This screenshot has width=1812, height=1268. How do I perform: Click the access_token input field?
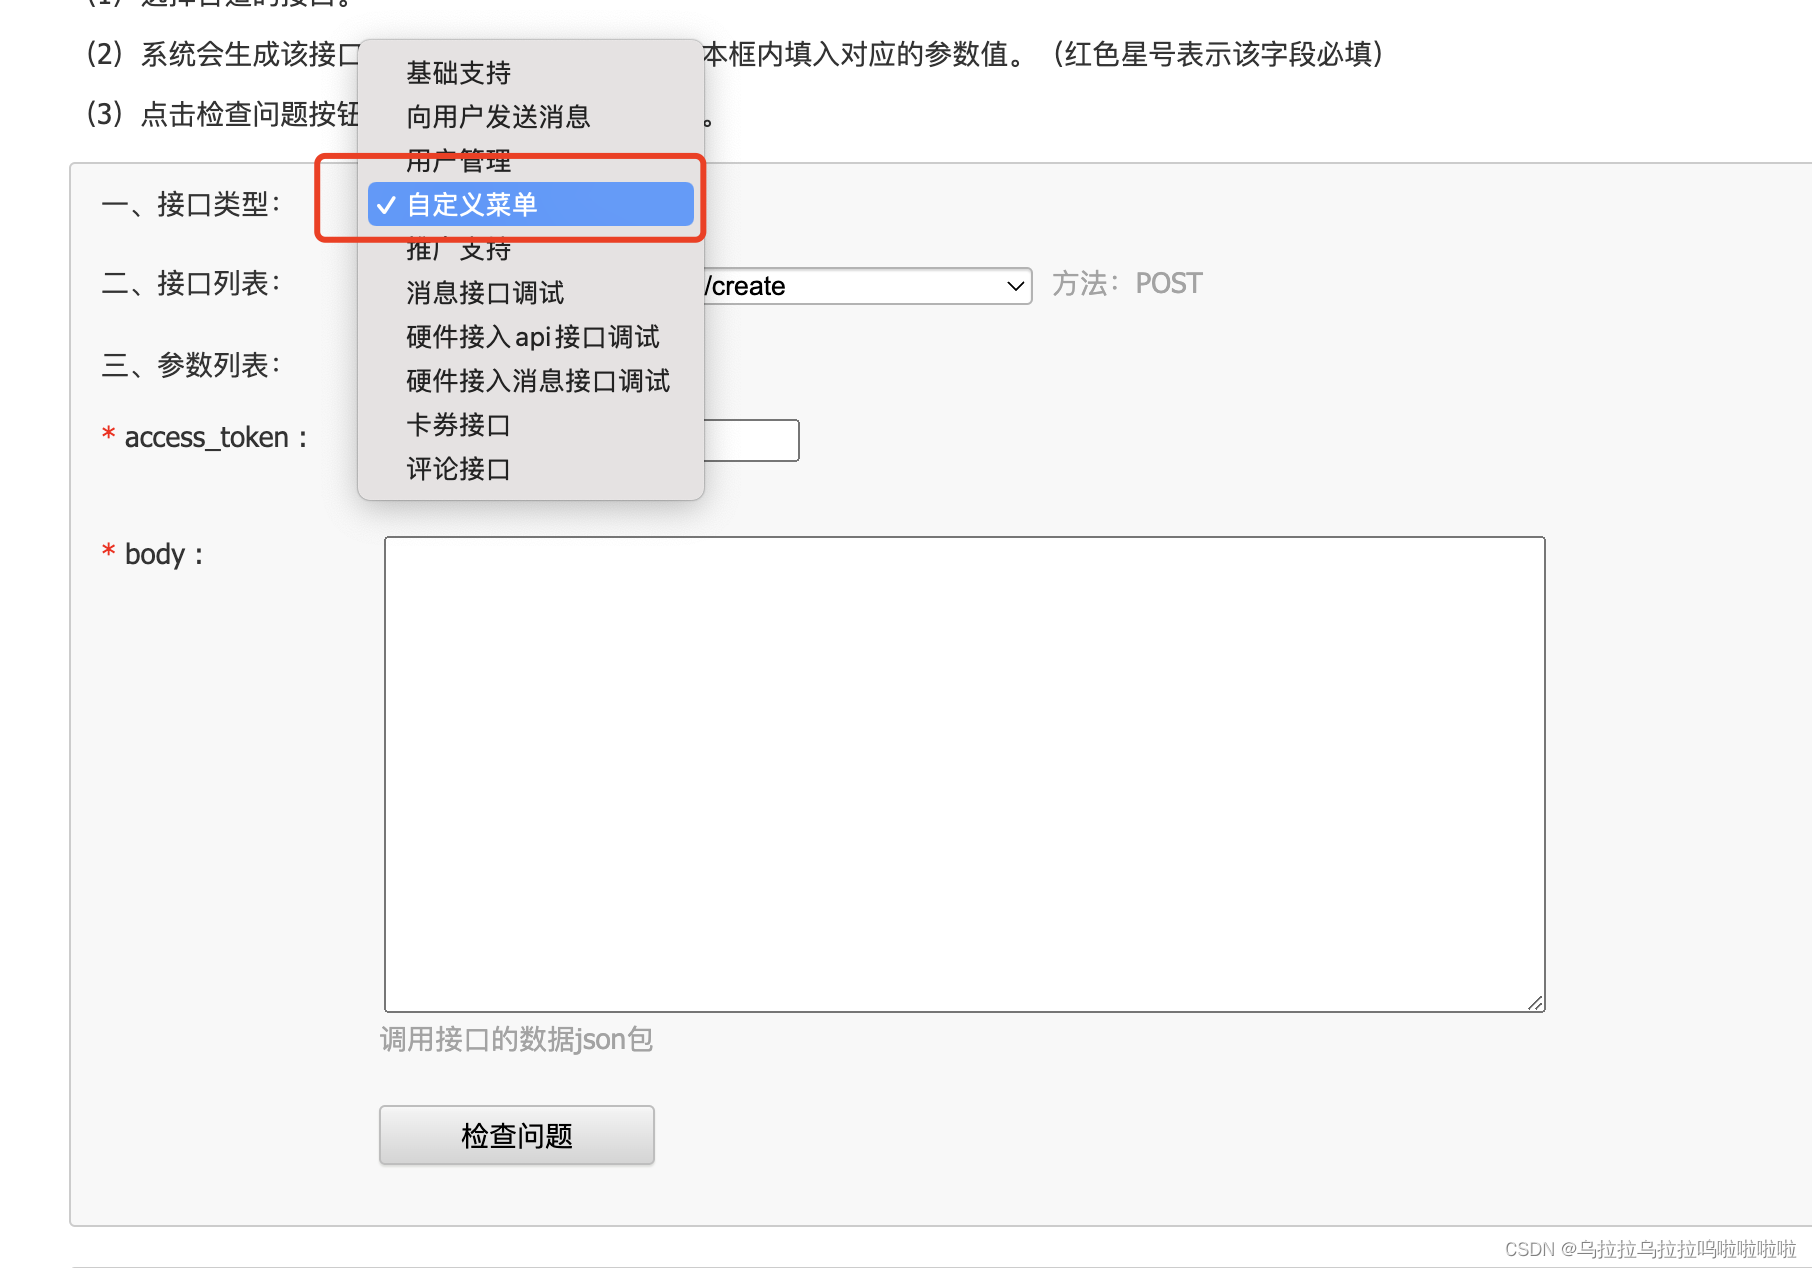coord(751,440)
